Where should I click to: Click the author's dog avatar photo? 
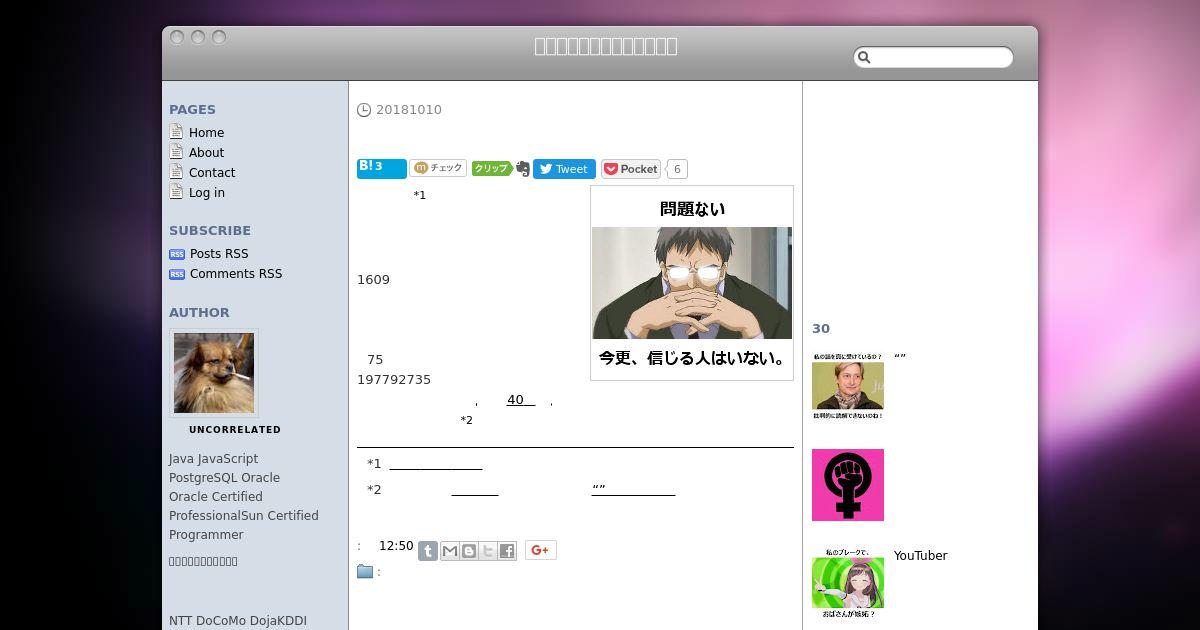pos(214,373)
